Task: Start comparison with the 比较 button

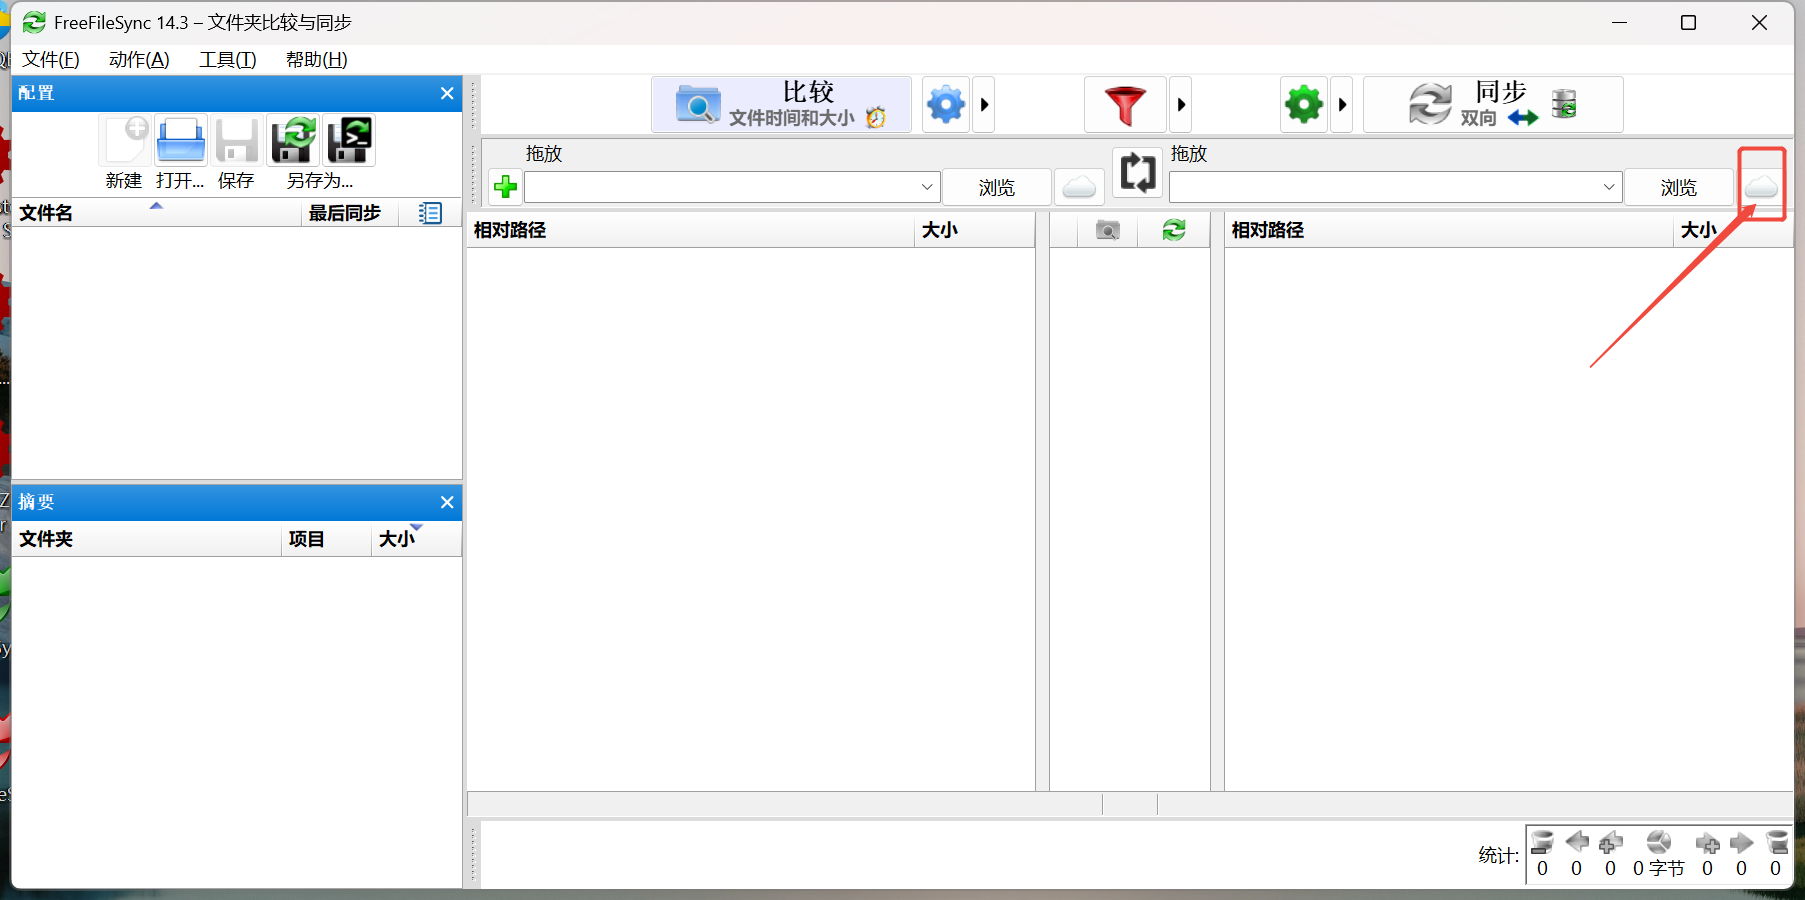Action: pyautogui.click(x=781, y=104)
